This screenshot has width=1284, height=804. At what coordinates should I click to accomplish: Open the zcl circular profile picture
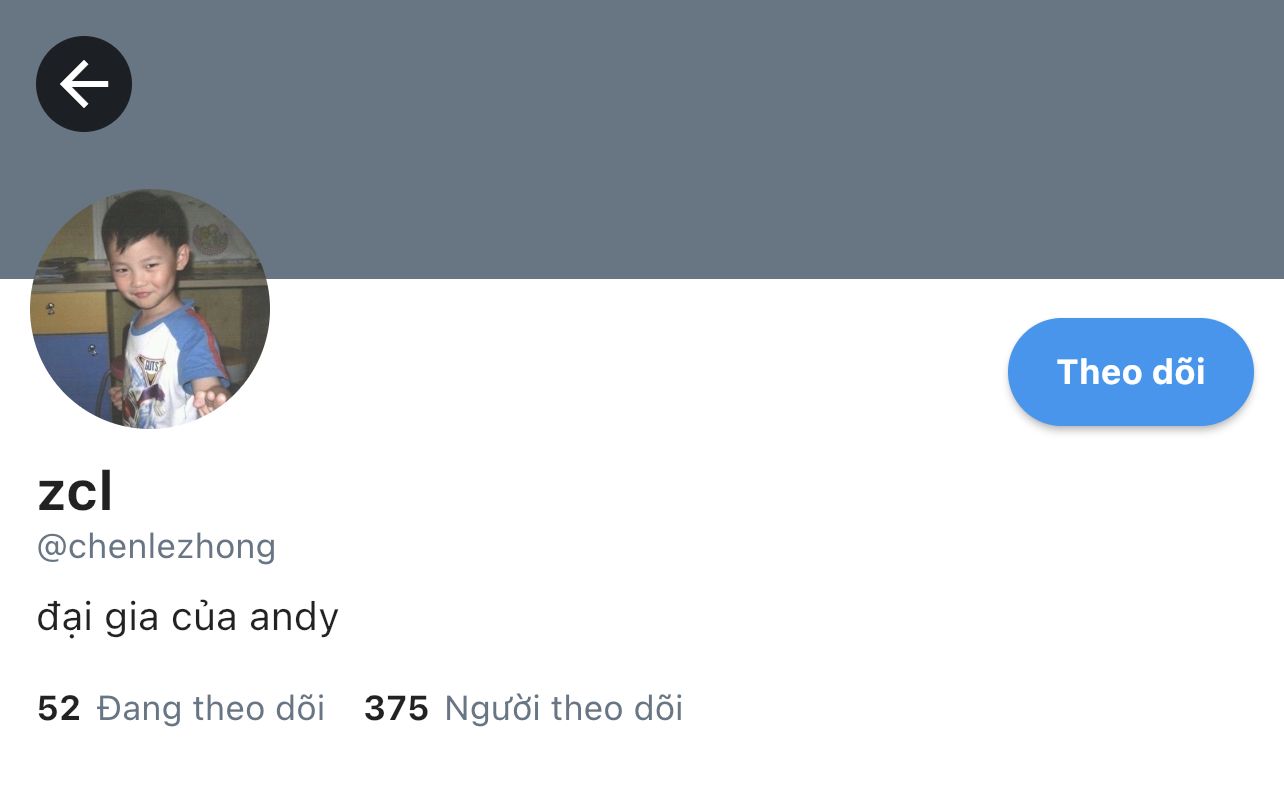(150, 309)
